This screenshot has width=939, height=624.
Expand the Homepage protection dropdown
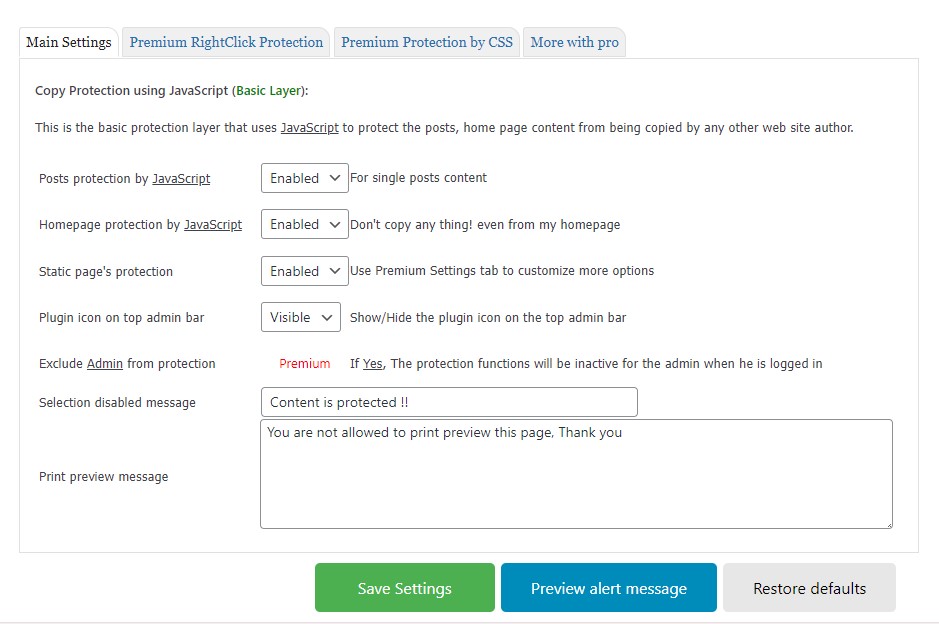pos(304,225)
